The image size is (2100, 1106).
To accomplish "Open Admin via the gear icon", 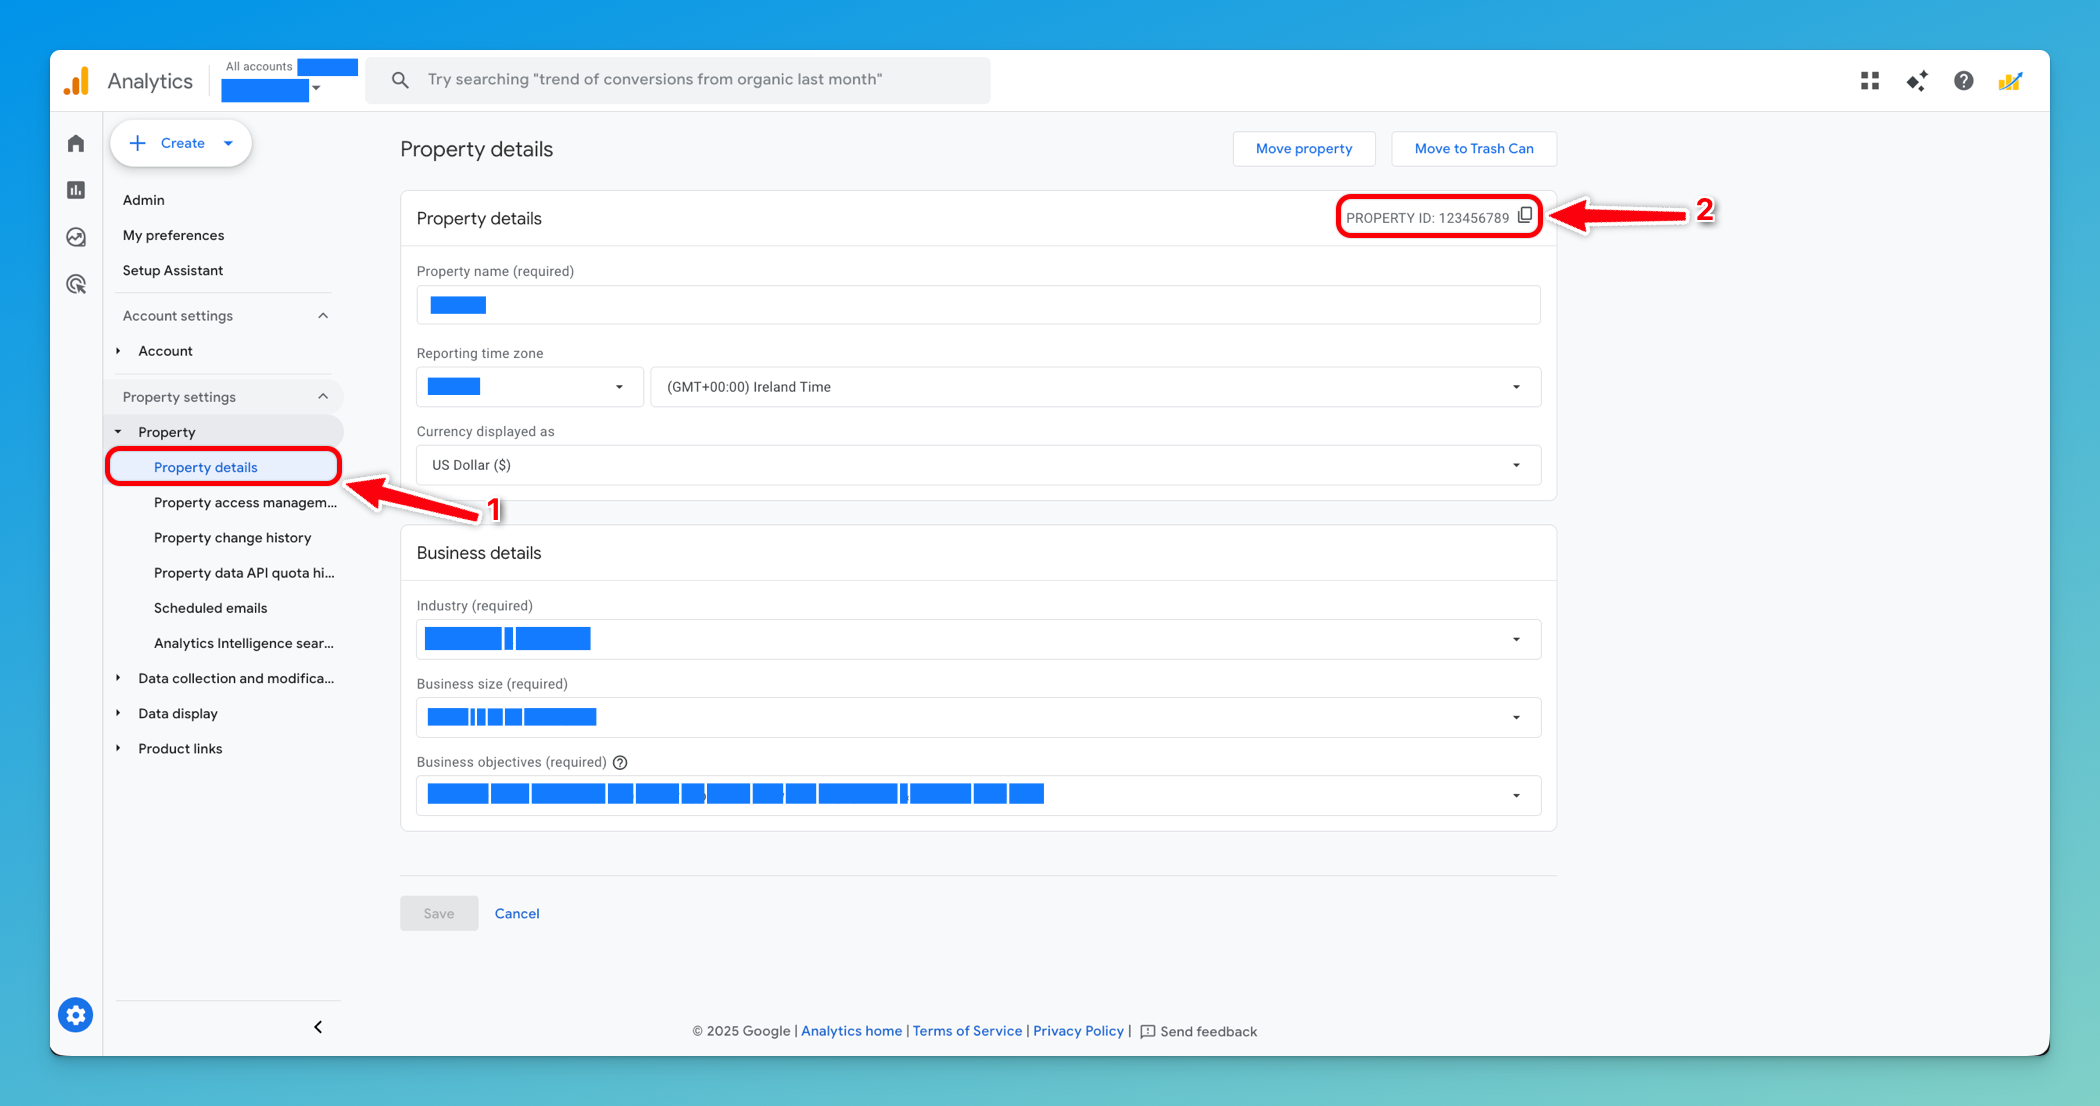I will 75,1014.
